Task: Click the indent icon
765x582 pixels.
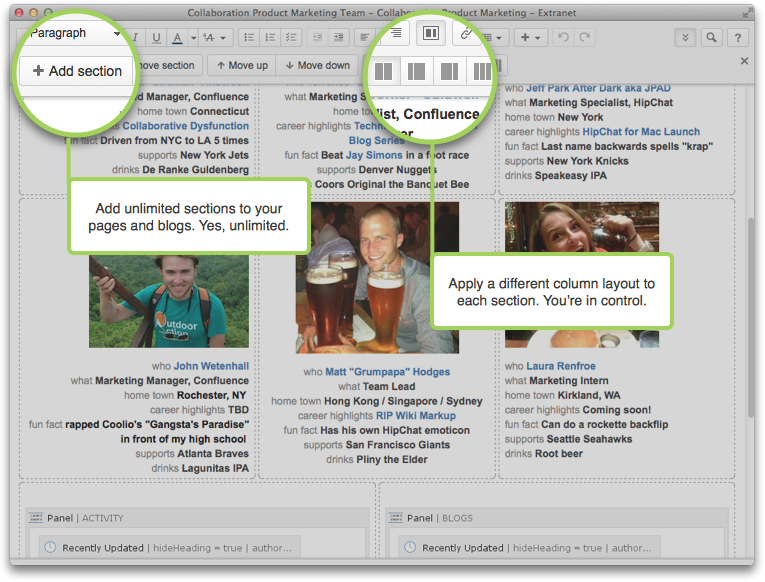Action: point(338,38)
